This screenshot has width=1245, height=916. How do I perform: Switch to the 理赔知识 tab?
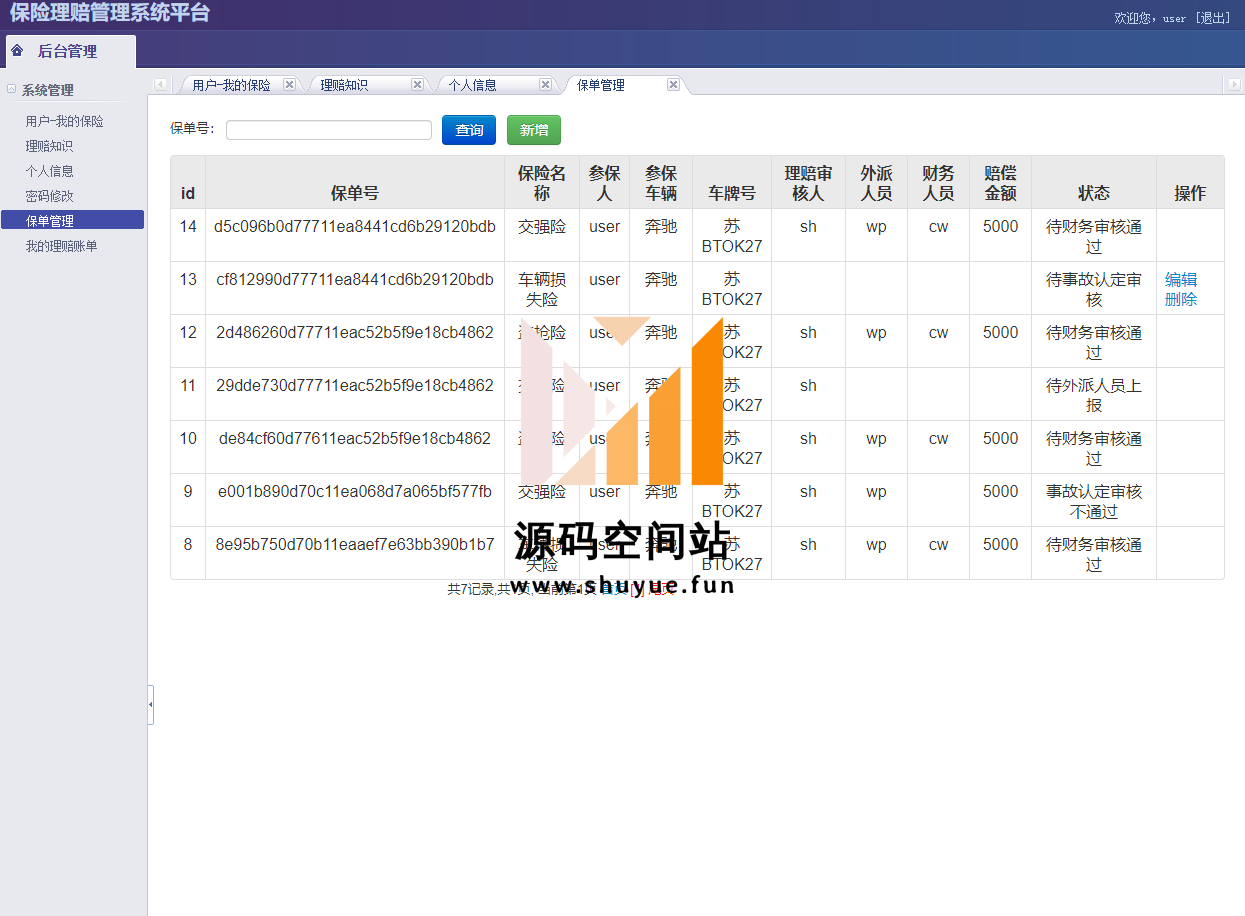(x=344, y=86)
